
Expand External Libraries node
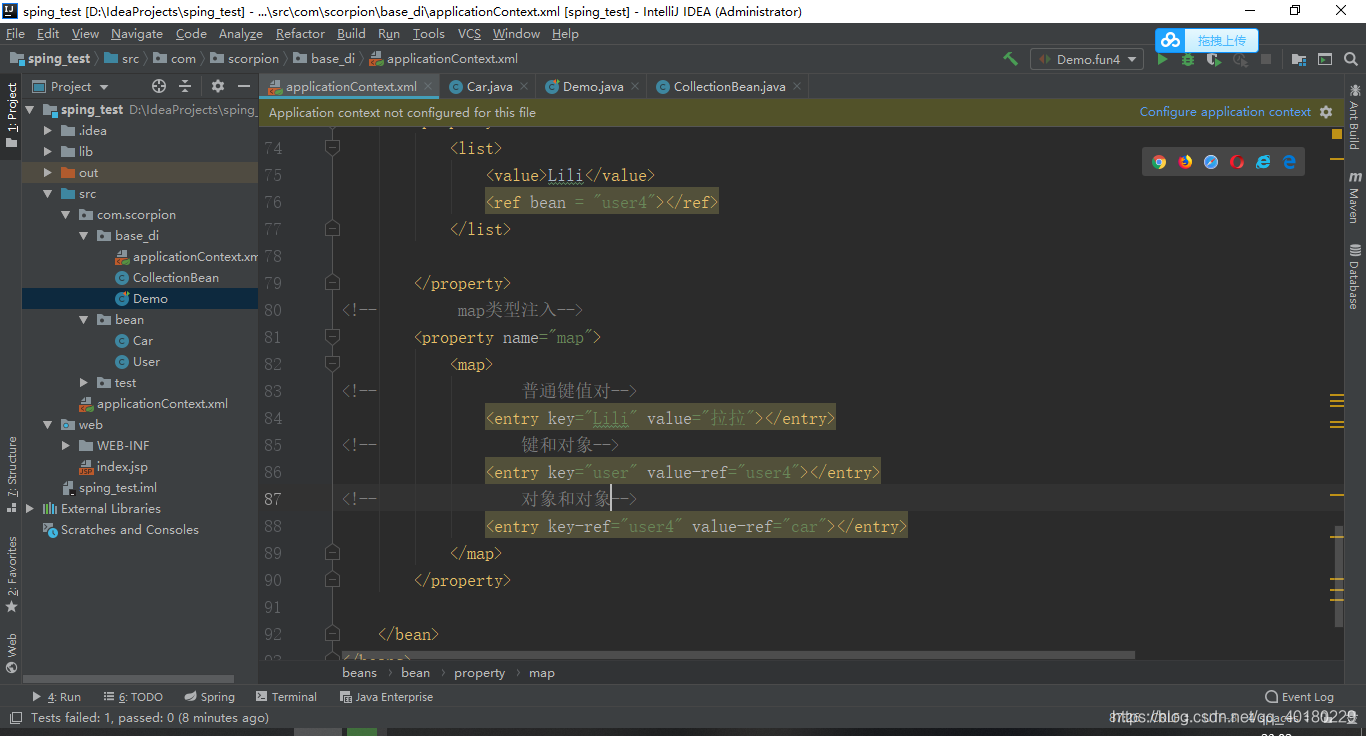point(29,508)
